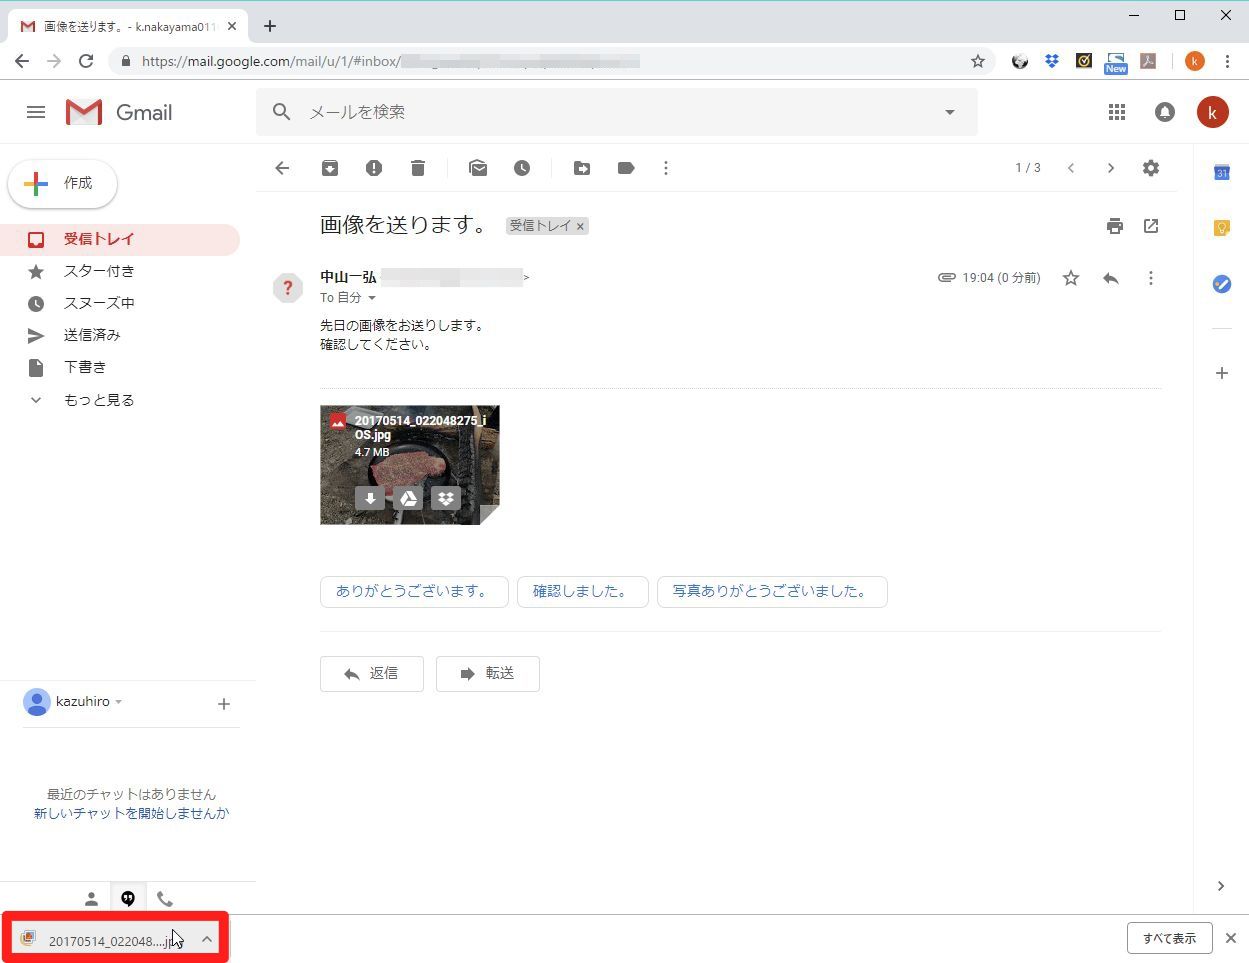Move email to a folder

click(x=582, y=168)
